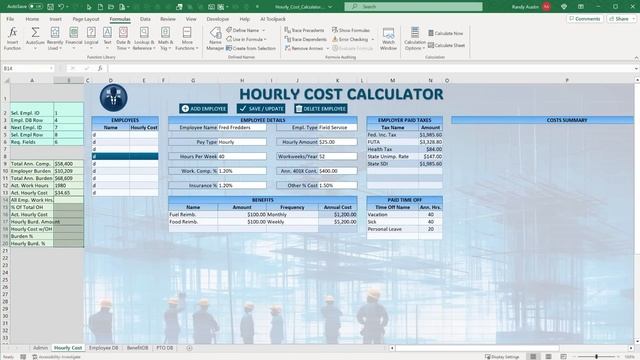
Task: Open the Comments pane button
Action: click(x=584, y=19)
